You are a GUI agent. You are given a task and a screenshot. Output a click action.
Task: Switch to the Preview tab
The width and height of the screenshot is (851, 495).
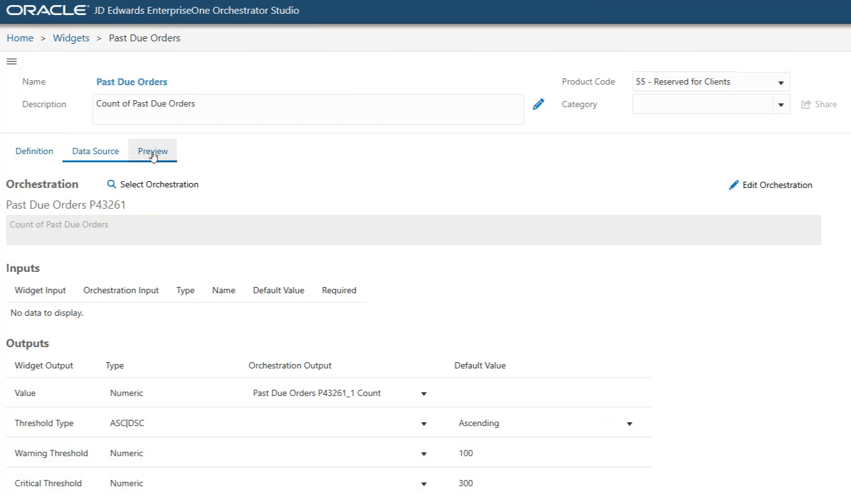pos(153,151)
